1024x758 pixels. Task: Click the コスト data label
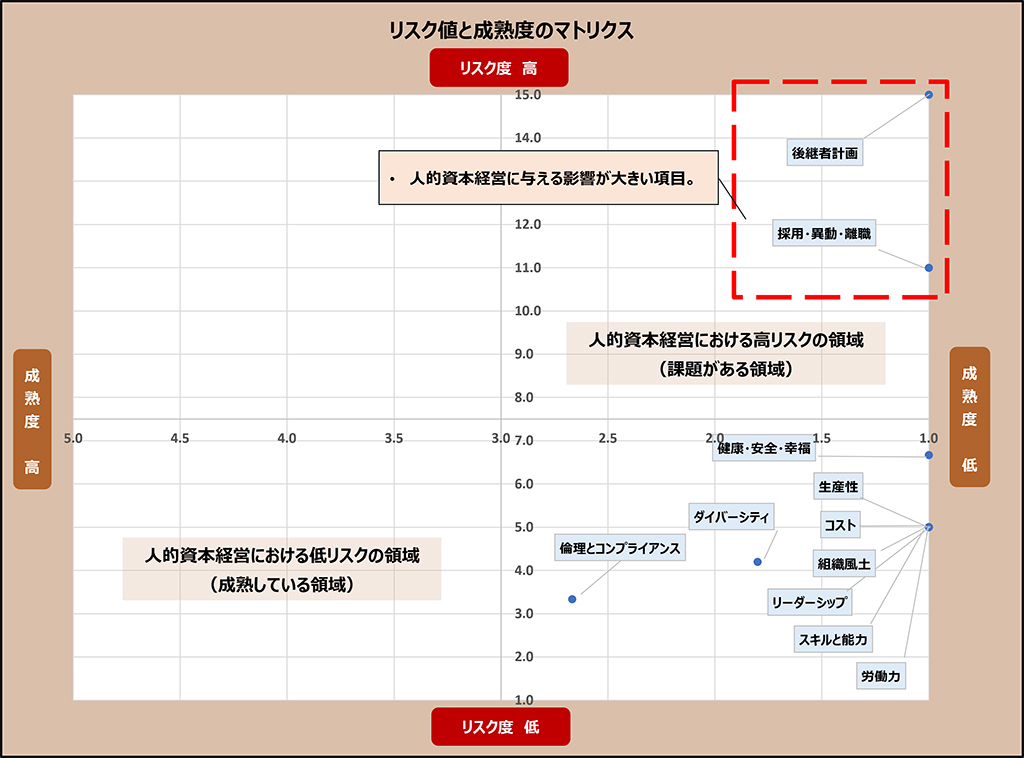838,525
